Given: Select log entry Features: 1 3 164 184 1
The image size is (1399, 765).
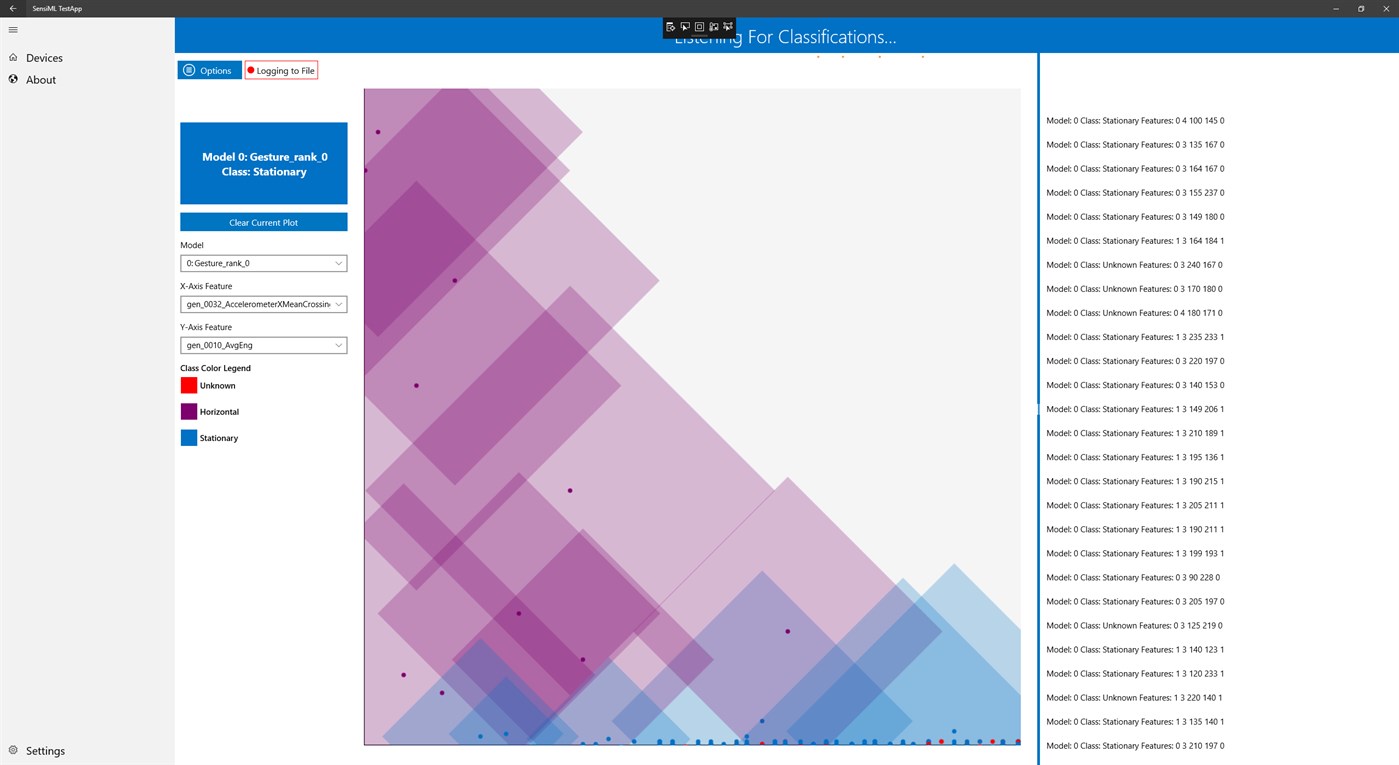Looking at the screenshot, I should click(x=1135, y=241).
